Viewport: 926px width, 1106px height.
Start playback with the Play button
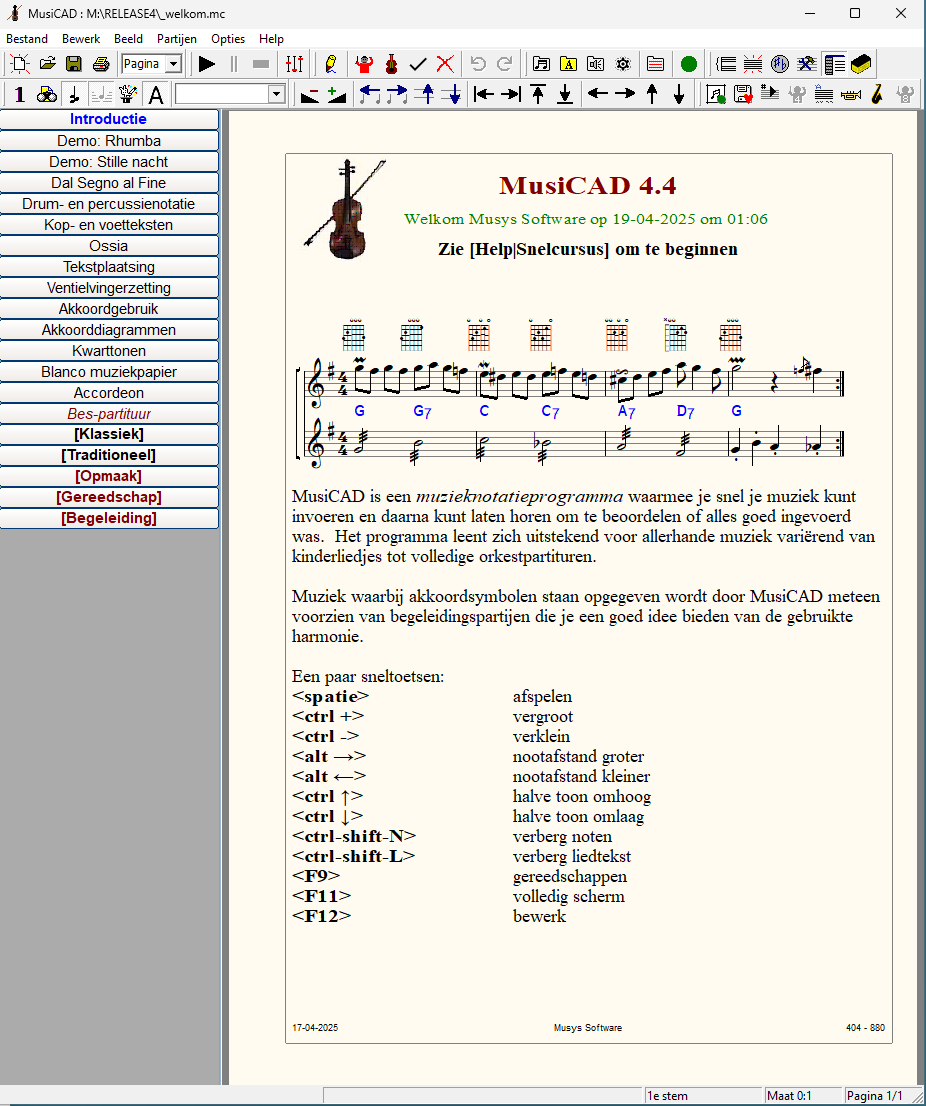point(207,64)
